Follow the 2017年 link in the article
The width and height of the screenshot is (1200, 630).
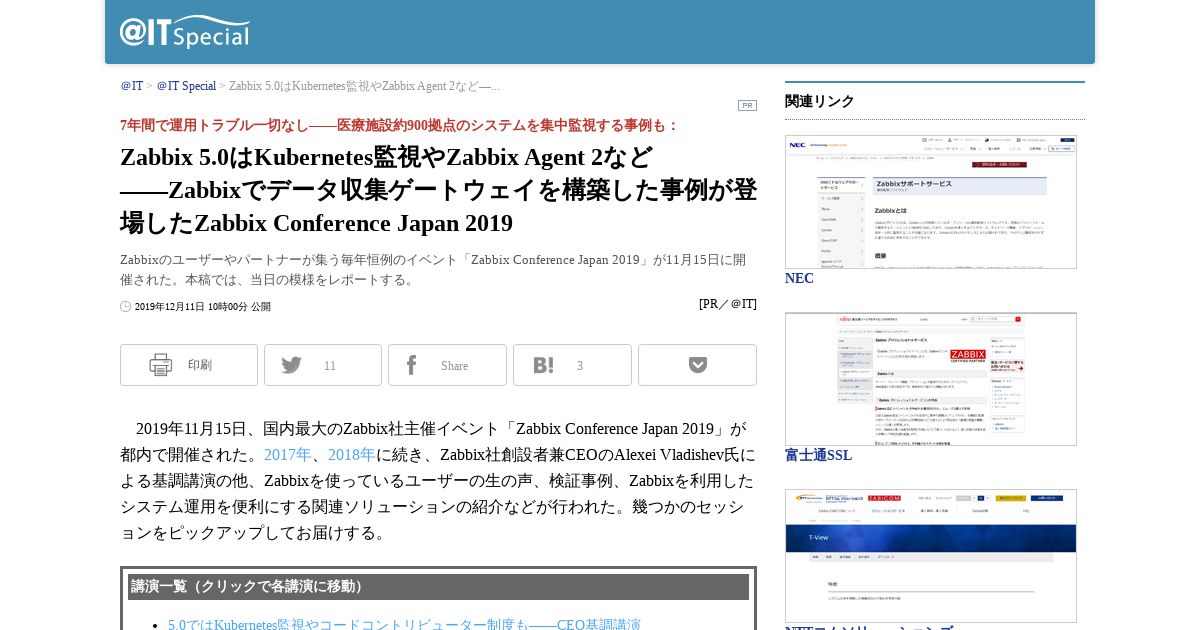click(287, 455)
